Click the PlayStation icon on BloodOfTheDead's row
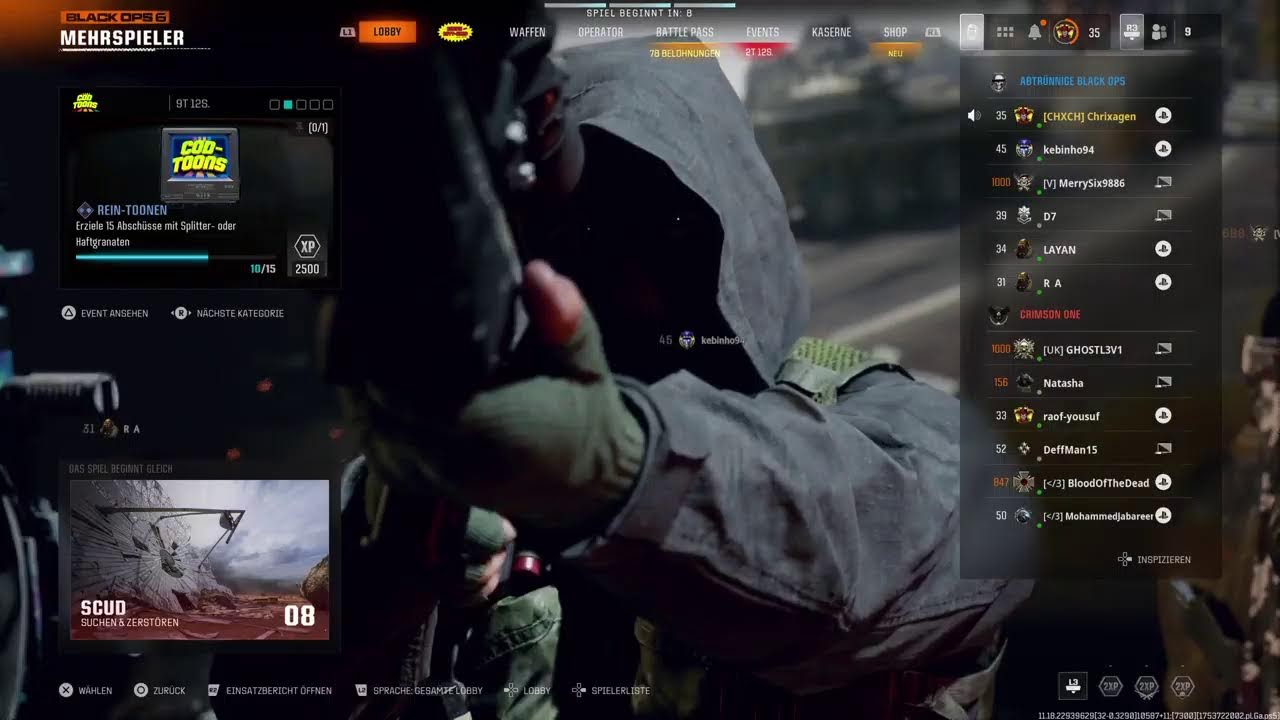 pos(1163,482)
